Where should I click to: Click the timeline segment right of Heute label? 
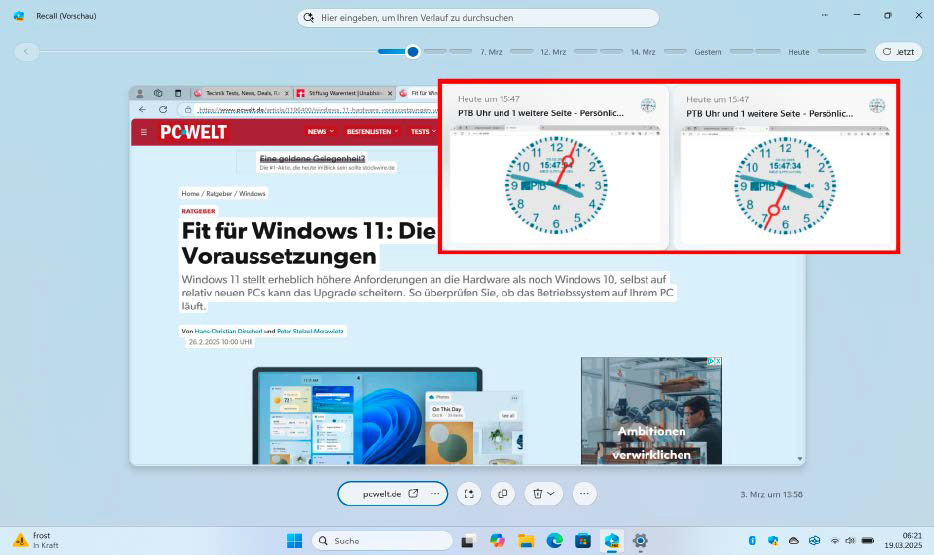click(842, 52)
